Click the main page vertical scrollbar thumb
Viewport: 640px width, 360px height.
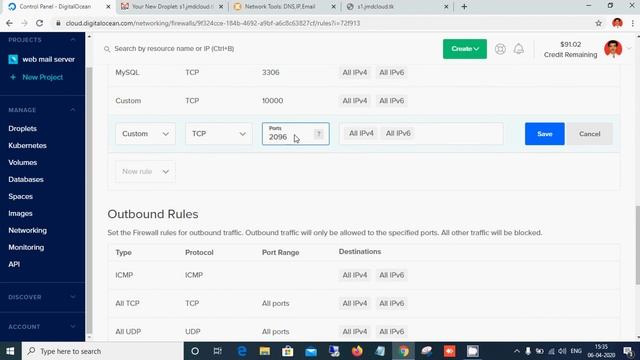(x=638, y=245)
